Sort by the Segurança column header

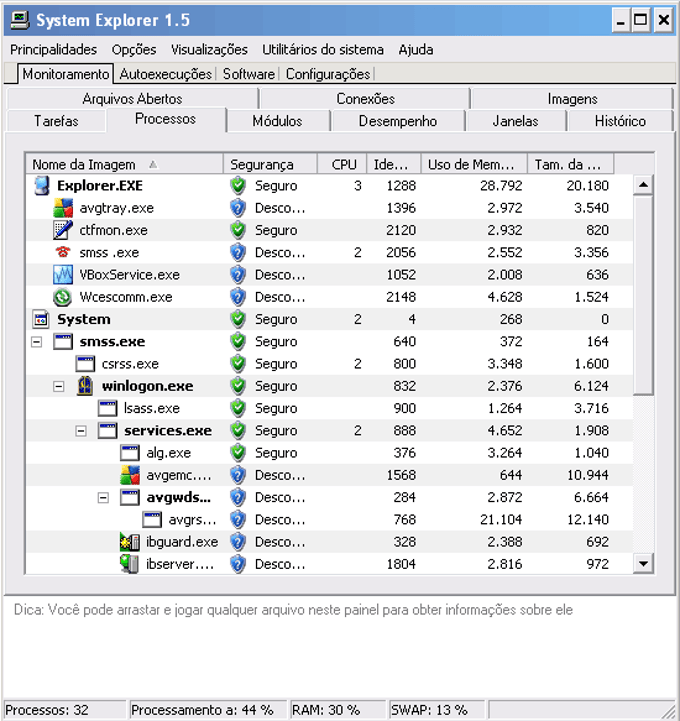[x=270, y=164]
